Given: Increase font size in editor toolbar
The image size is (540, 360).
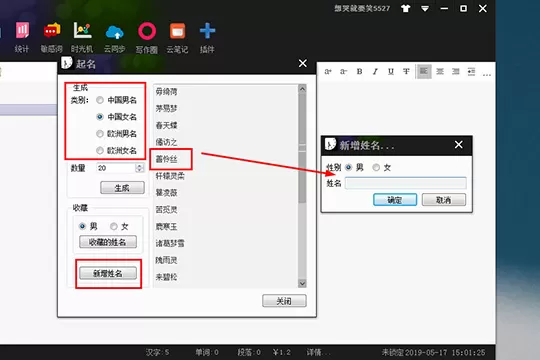Looking at the screenshot, I should click(x=328, y=71).
